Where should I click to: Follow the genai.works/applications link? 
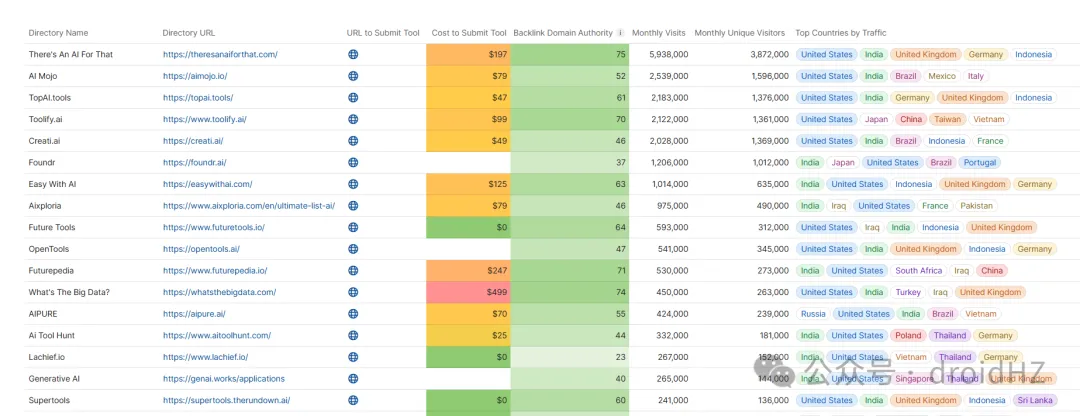224,379
